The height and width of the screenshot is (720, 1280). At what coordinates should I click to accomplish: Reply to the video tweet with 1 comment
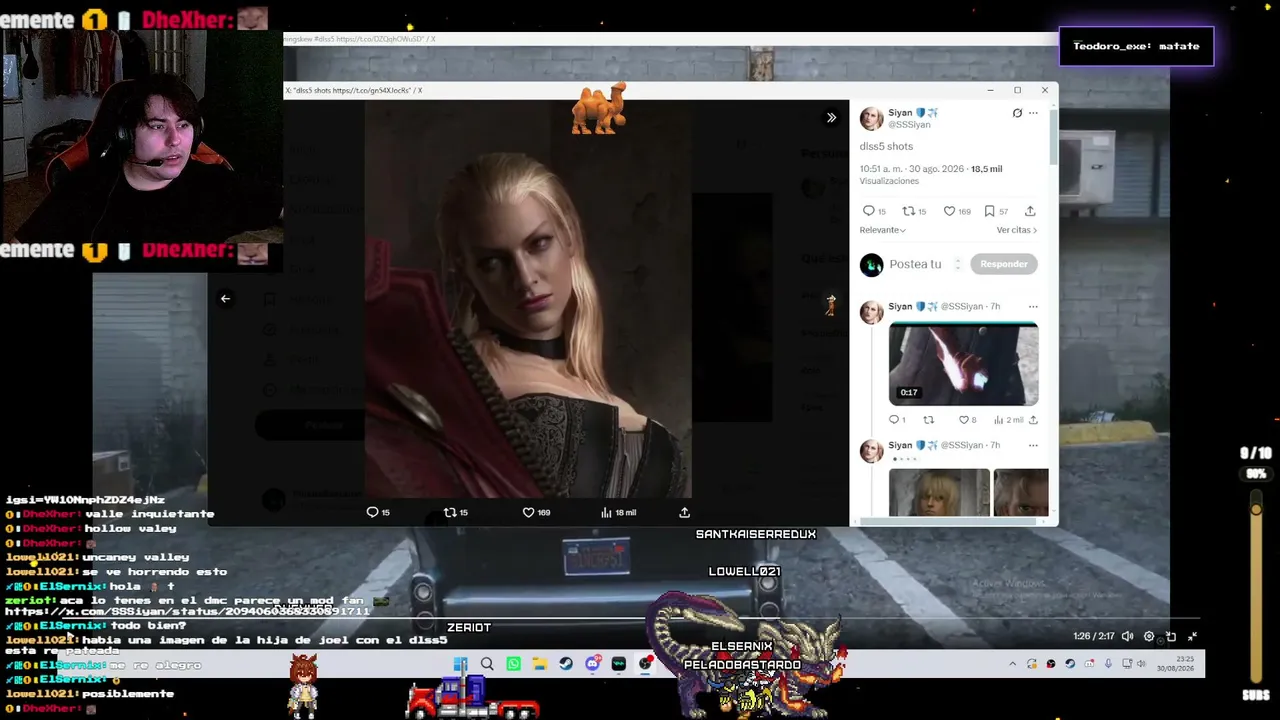coord(897,420)
